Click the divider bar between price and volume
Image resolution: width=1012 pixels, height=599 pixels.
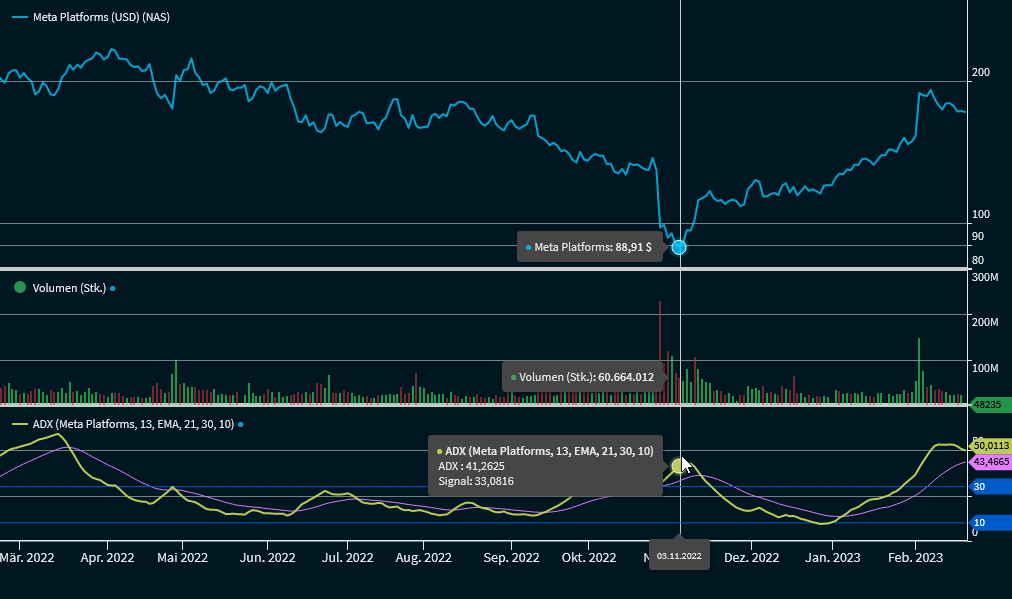point(480,270)
